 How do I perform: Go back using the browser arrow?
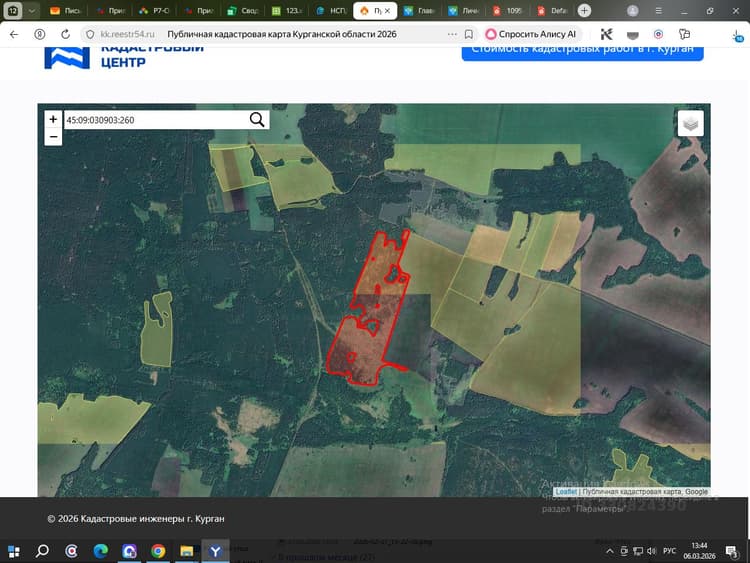14,34
